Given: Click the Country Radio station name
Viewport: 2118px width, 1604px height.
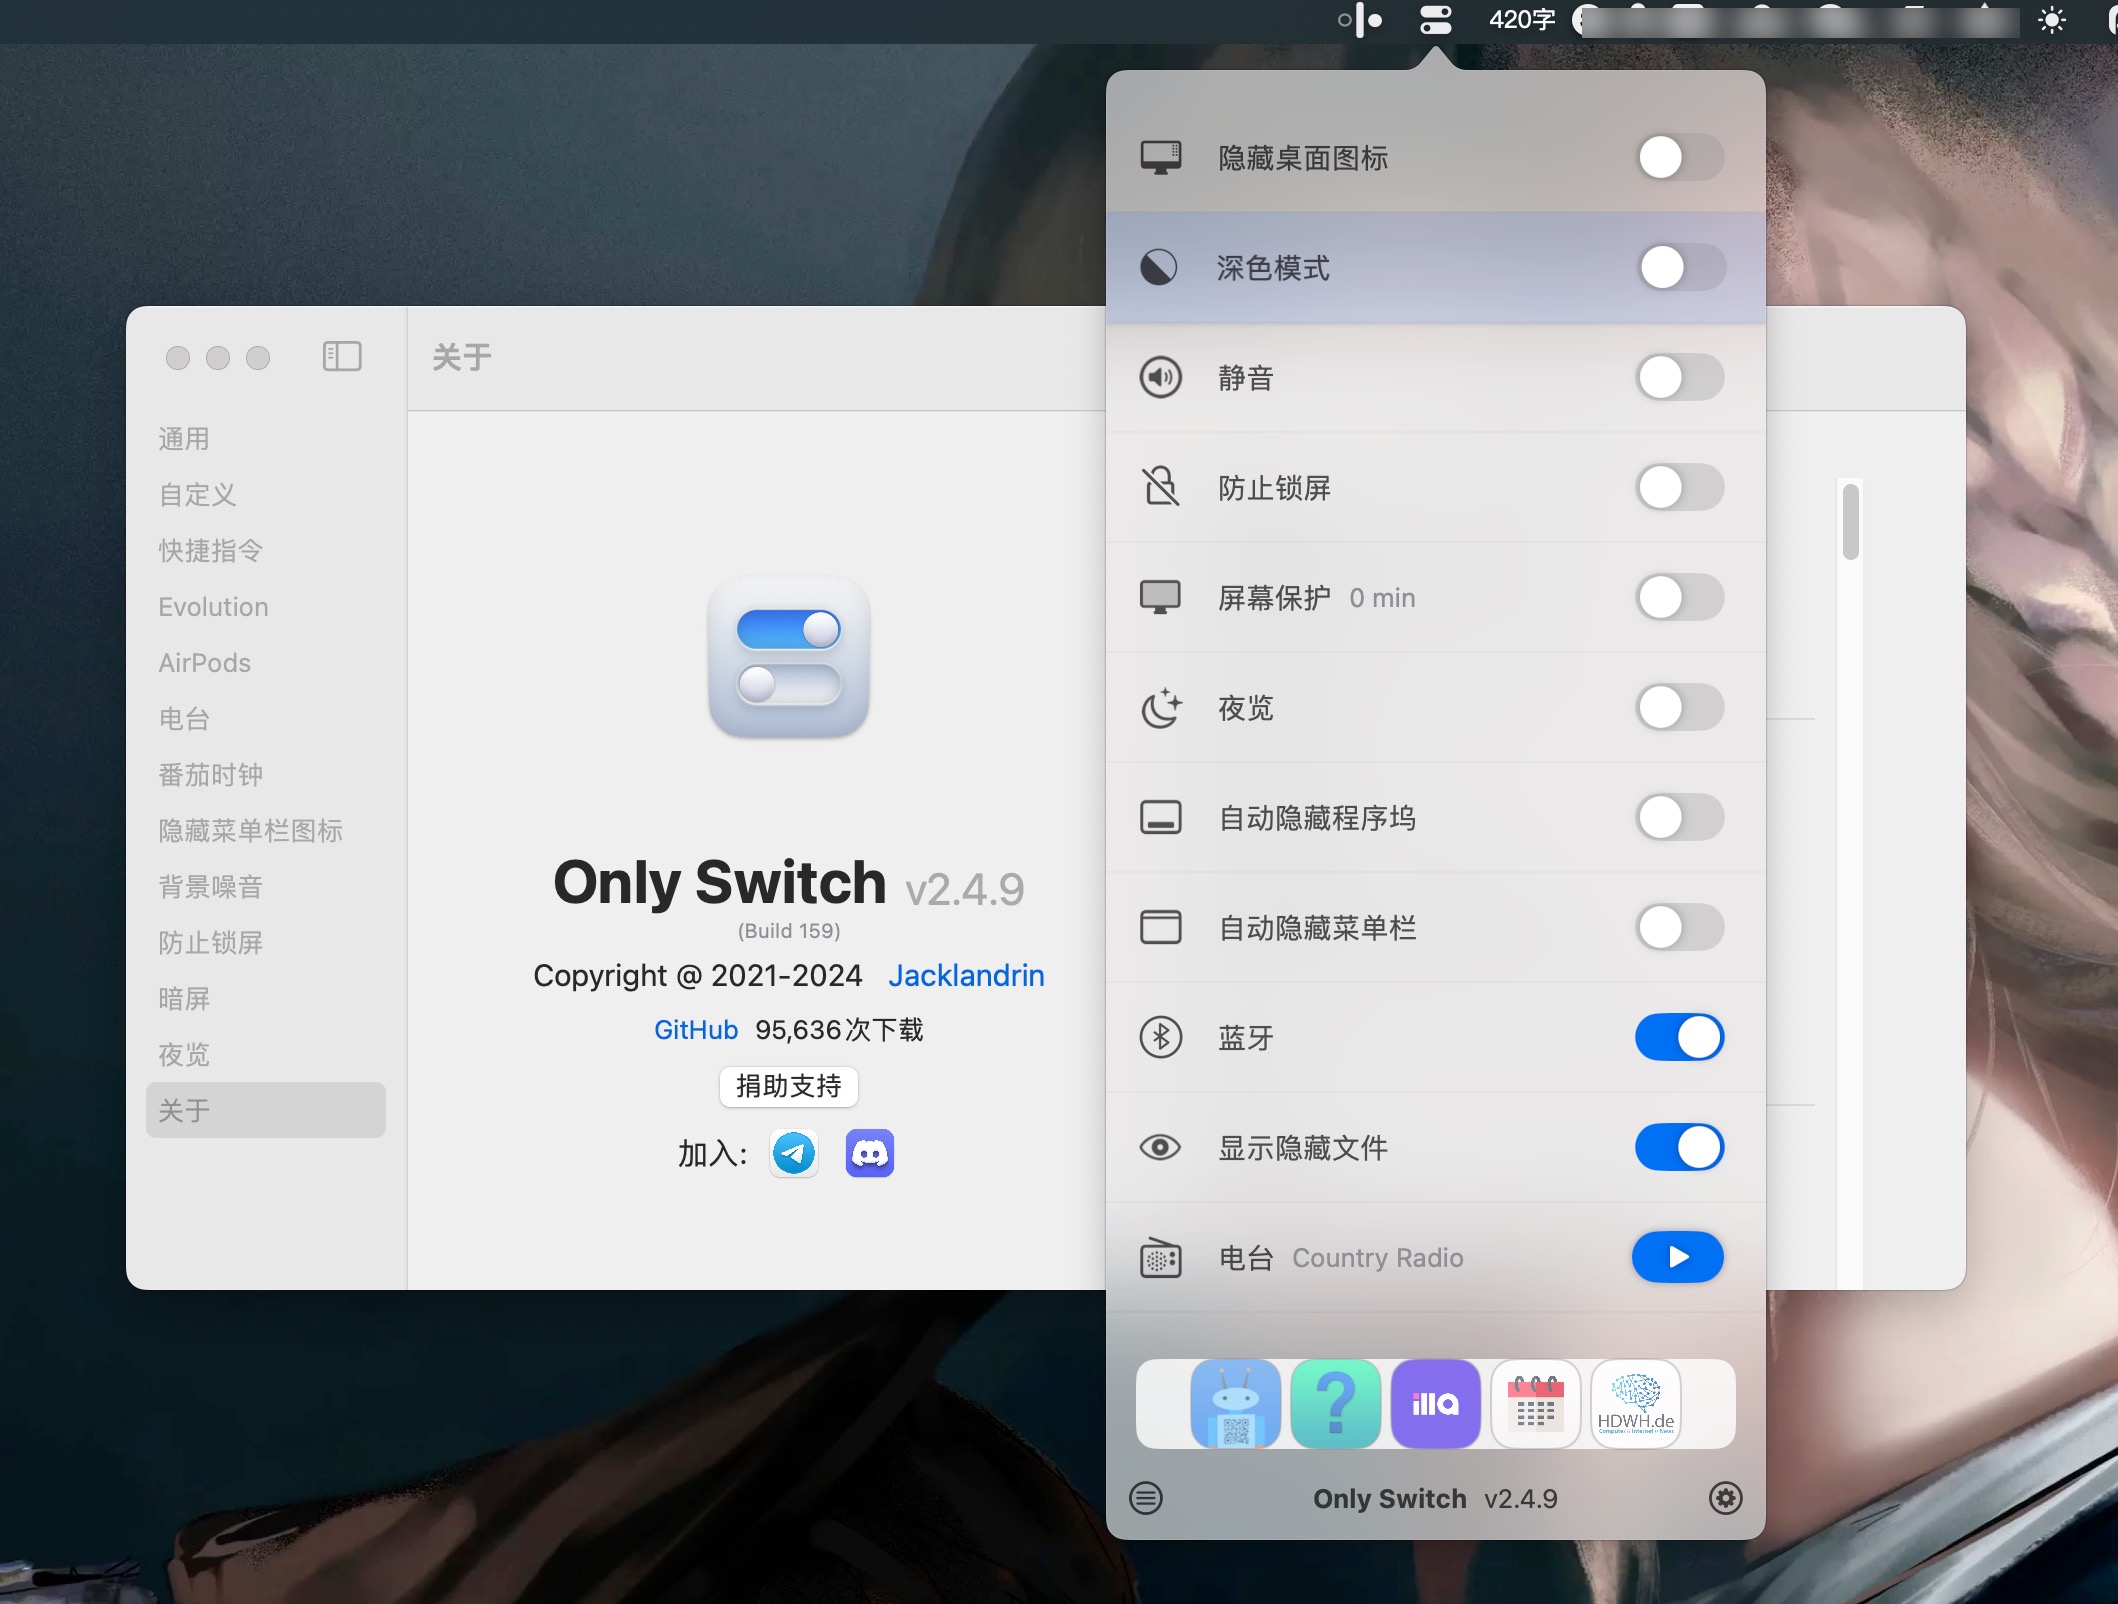Looking at the screenshot, I should (x=1378, y=1258).
